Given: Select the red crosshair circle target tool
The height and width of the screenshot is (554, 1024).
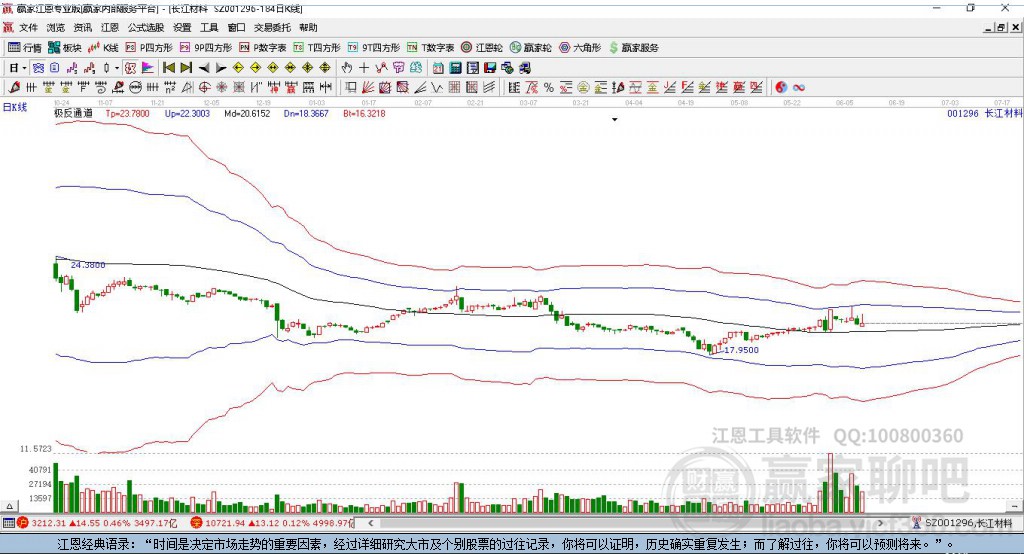Looking at the screenshot, I should tap(204, 88).
